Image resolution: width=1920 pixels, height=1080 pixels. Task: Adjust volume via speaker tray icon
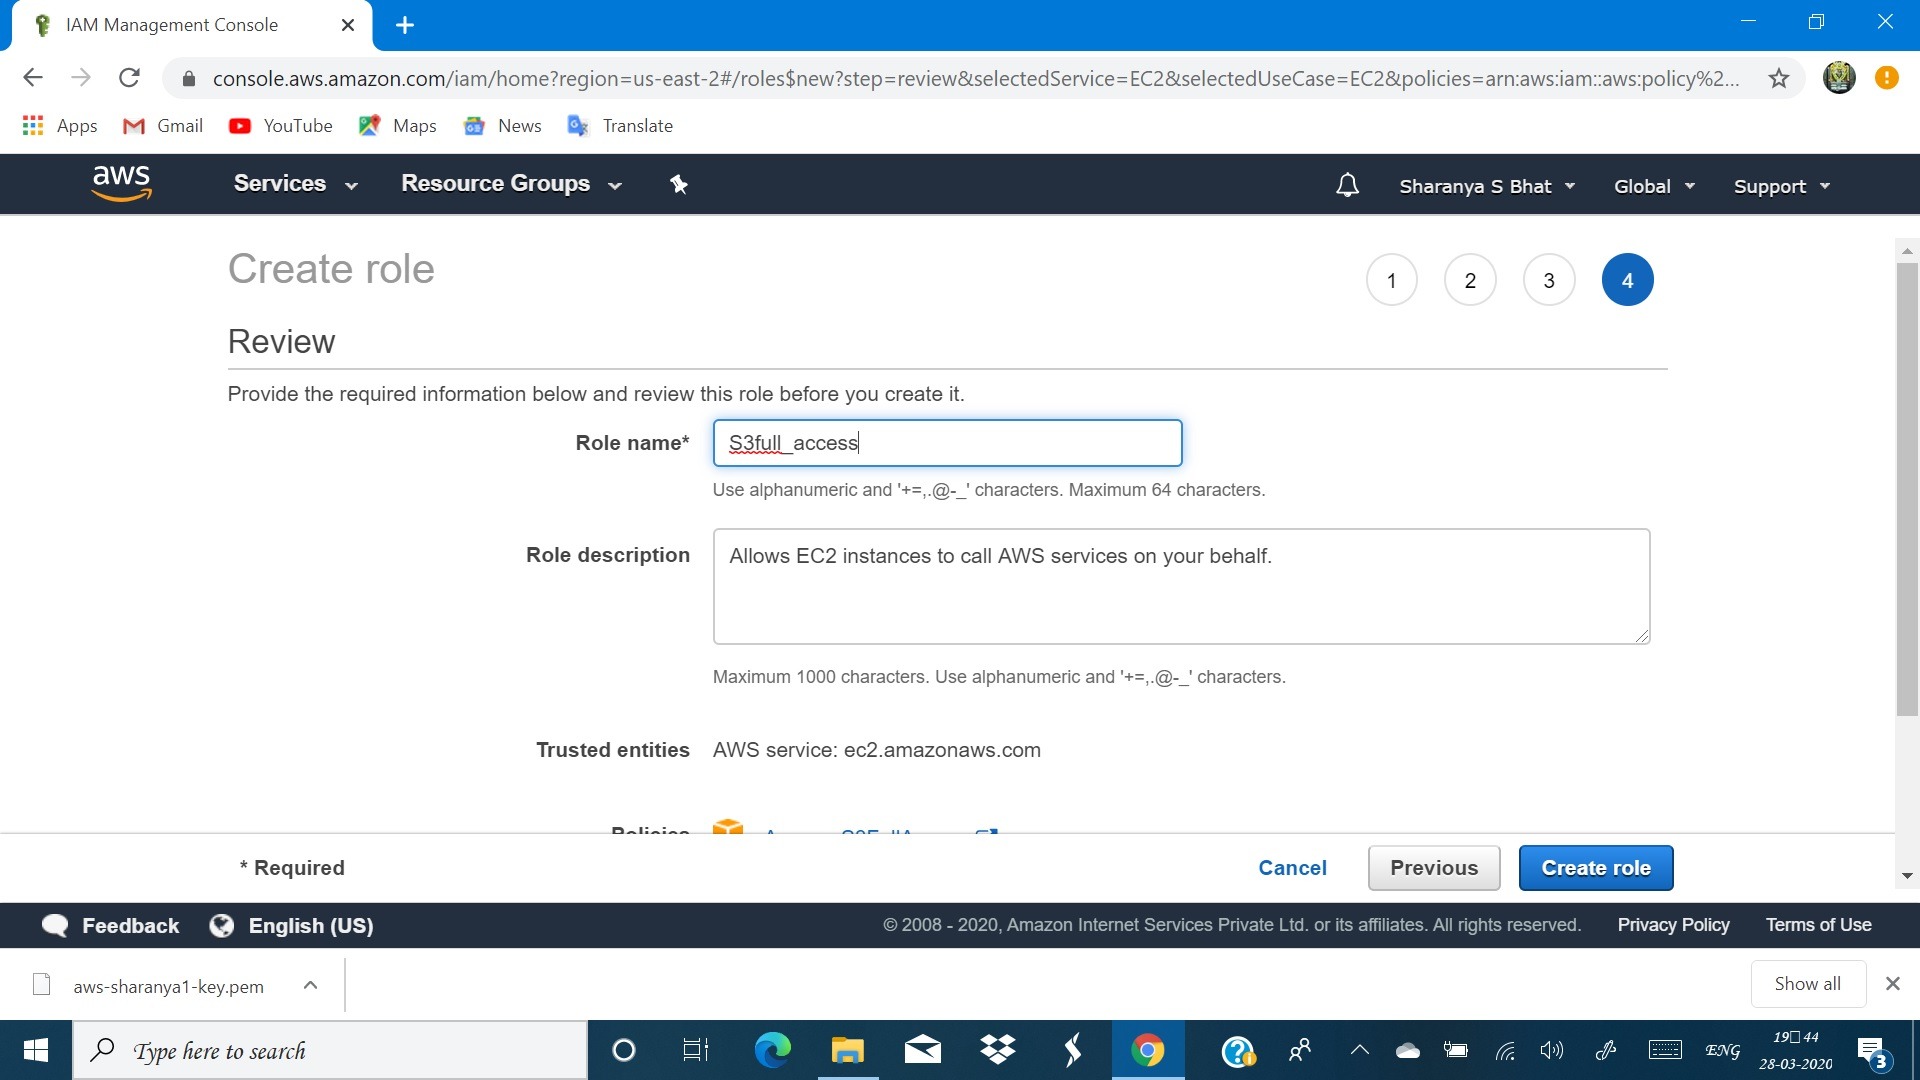pyautogui.click(x=1551, y=1050)
